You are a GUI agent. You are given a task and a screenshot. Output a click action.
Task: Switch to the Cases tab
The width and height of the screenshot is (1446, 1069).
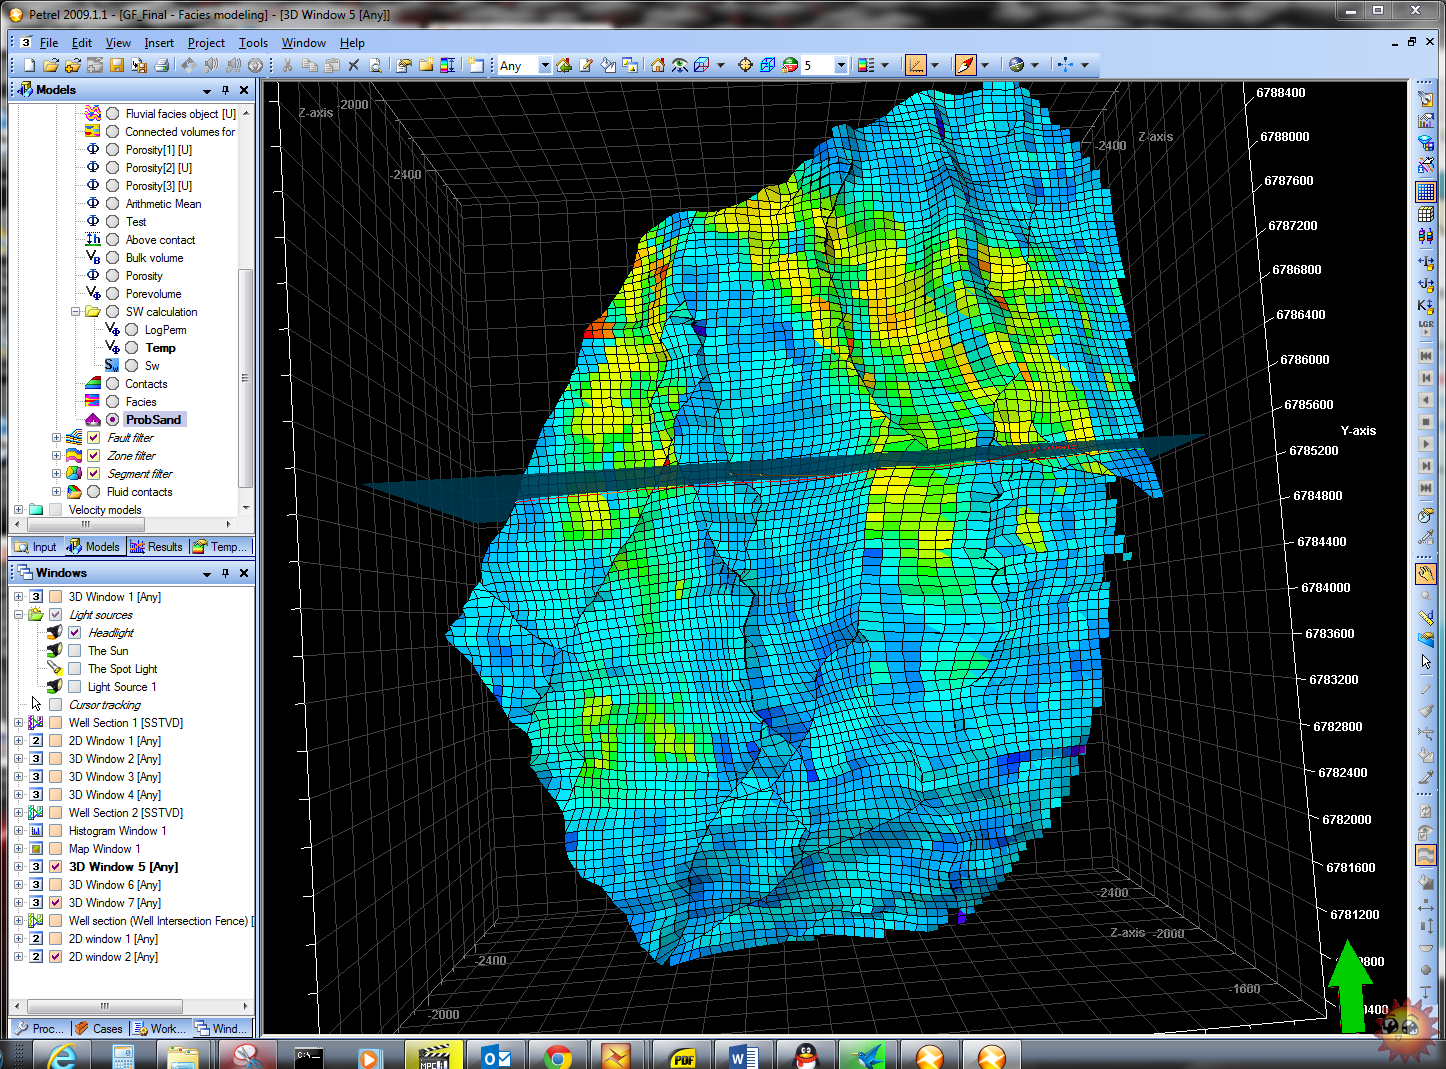(x=99, y=1028)
